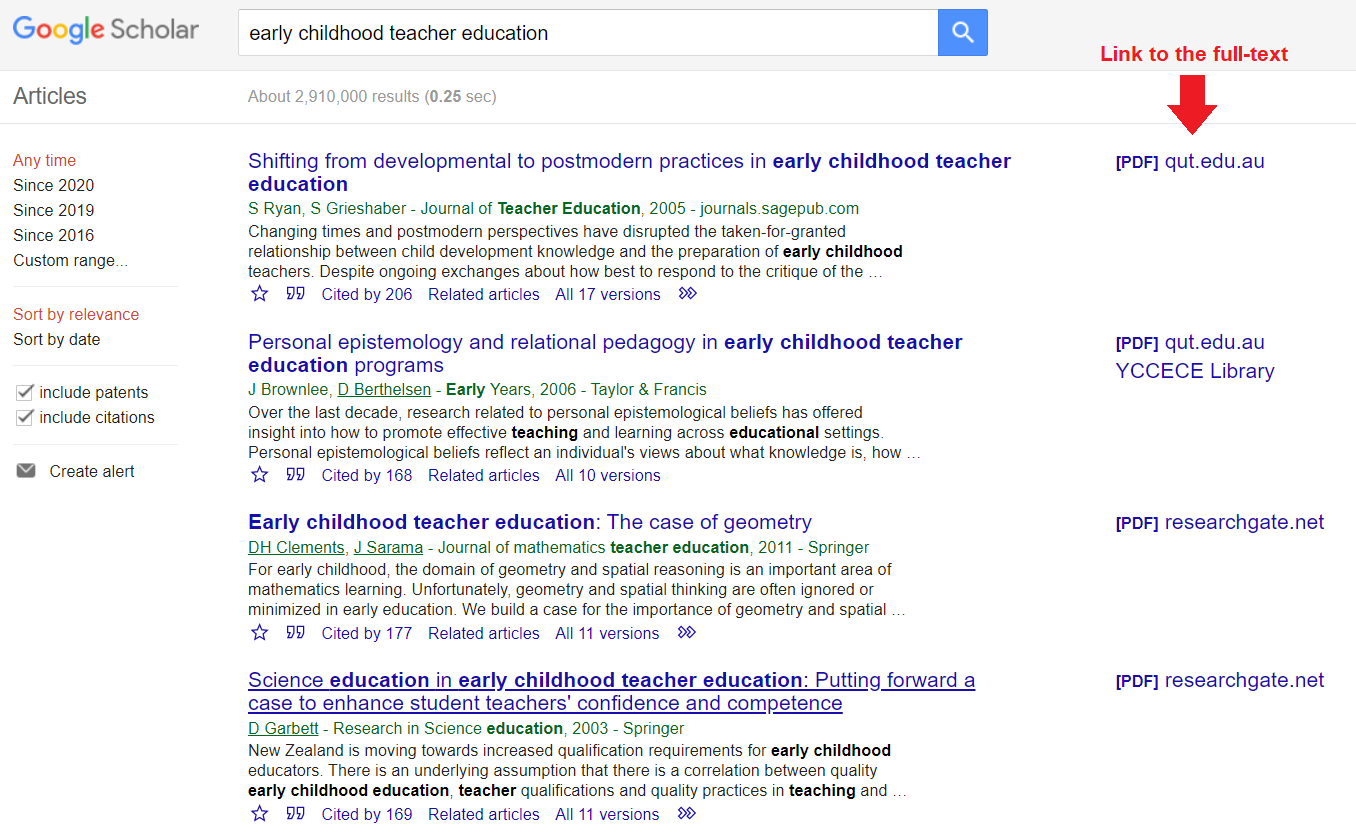1356x833 pixels.
Task: Open author profile D Berthelsen
Action: pyautogui.click(x=384, y=389)
